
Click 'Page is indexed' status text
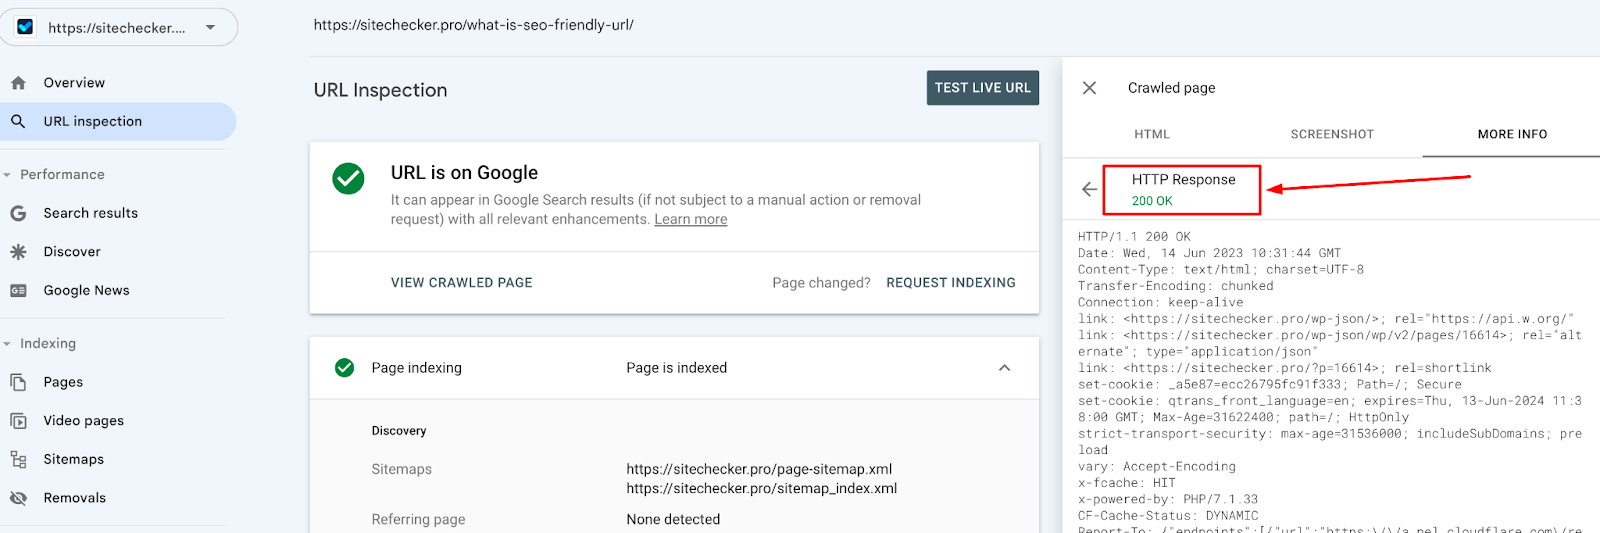[677, 368]
